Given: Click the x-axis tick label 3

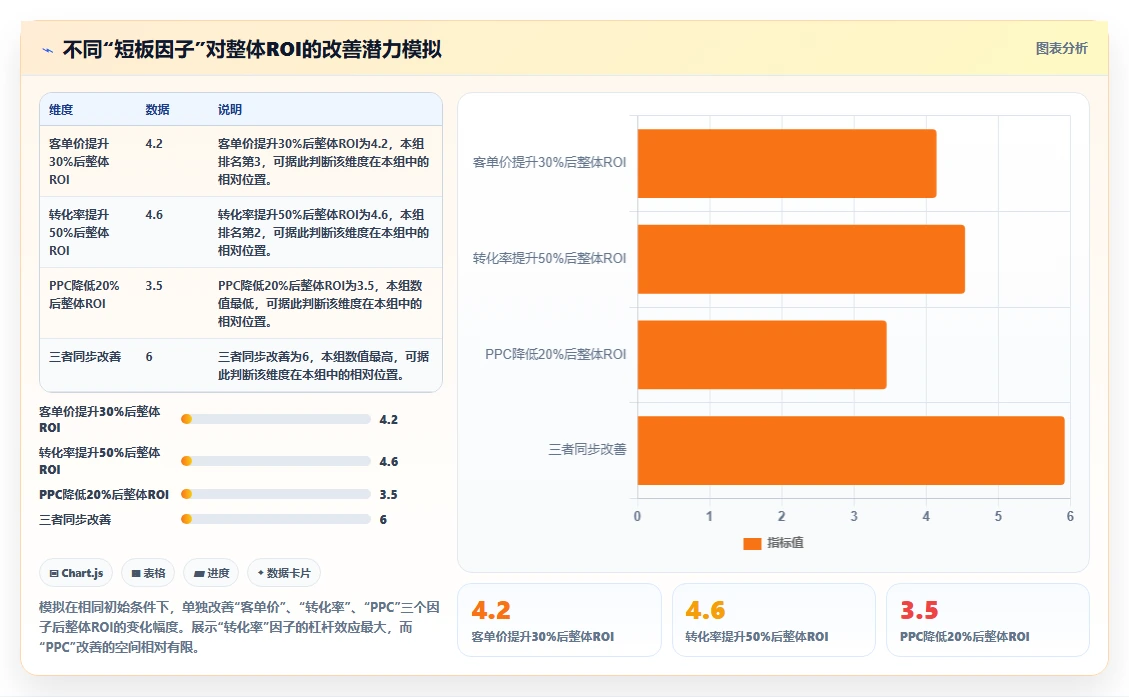Looking at the screenshot, I should [854, 516].
